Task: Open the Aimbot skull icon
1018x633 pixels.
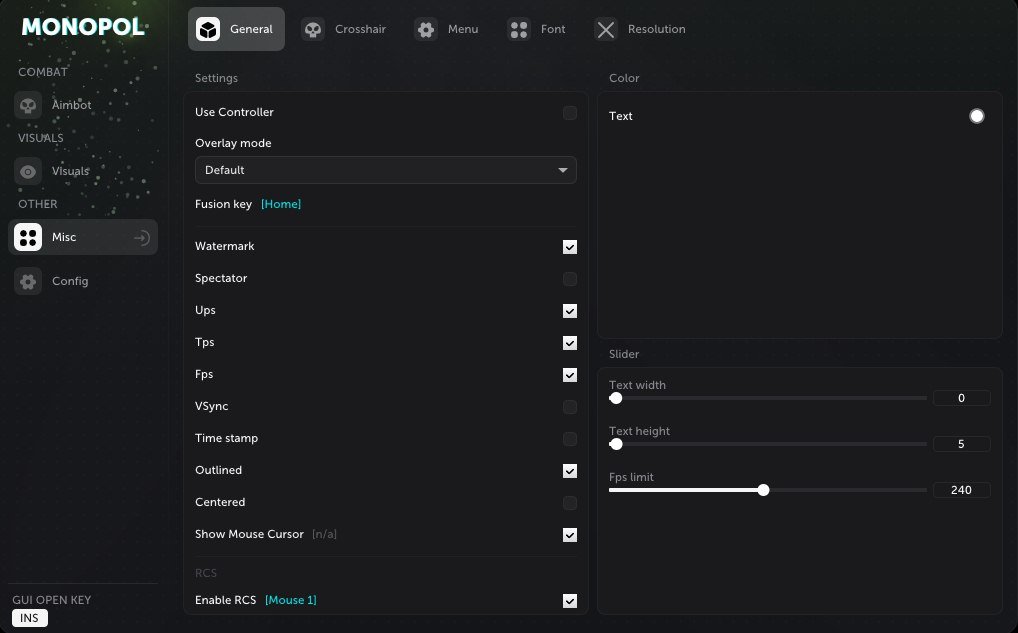Action: pyautogui.click(x=28, y=105)
